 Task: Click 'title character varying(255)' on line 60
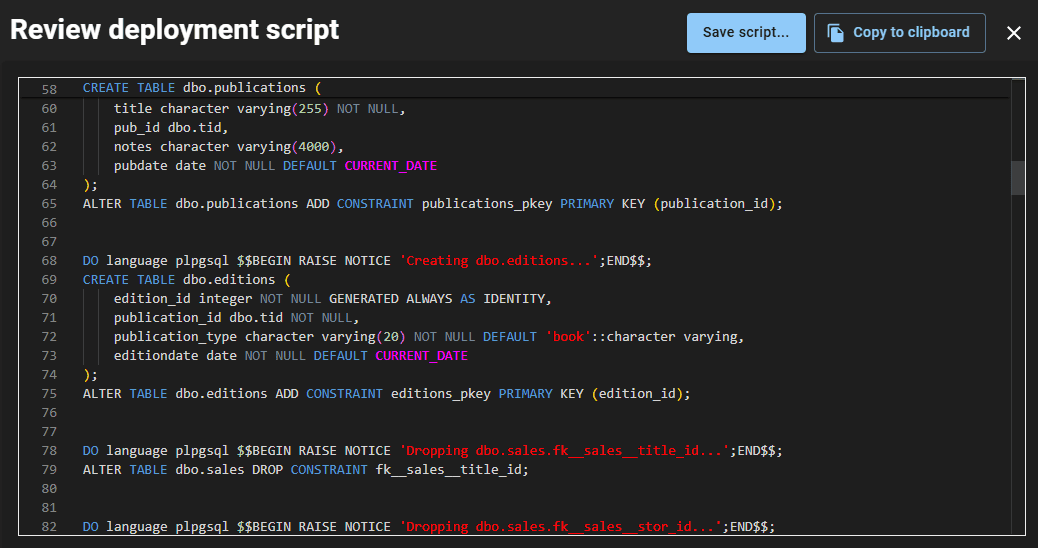(x=221, y=109)
